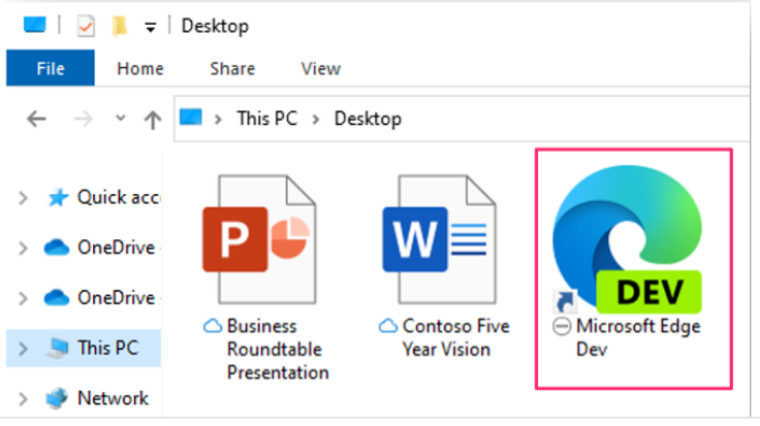Click Business Roundtable Presentation file name
Viewport: 760px width, 426px height.
278,349
